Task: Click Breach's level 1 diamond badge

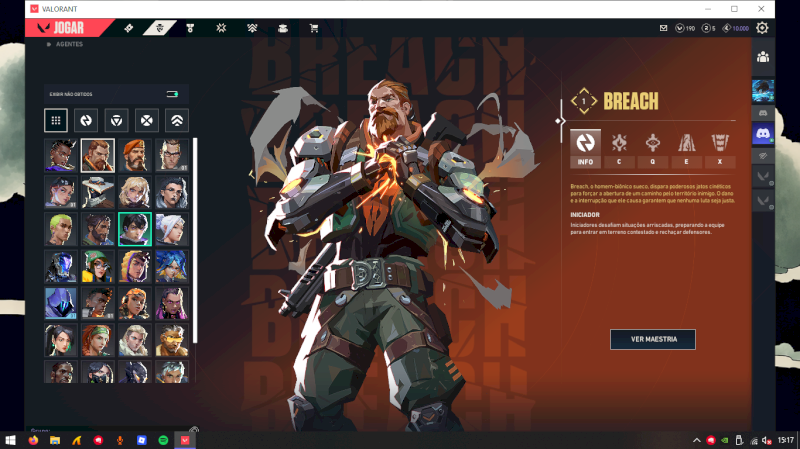Action: pyautogui.click(x=584, y=101)
